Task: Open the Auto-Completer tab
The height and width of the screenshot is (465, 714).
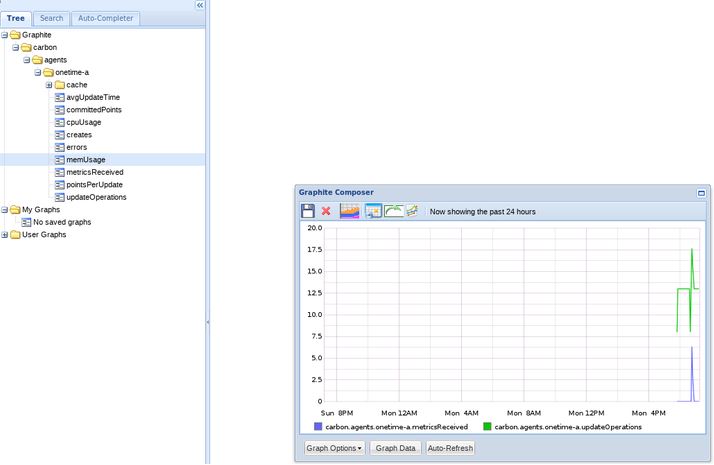Action: point(105,18)
